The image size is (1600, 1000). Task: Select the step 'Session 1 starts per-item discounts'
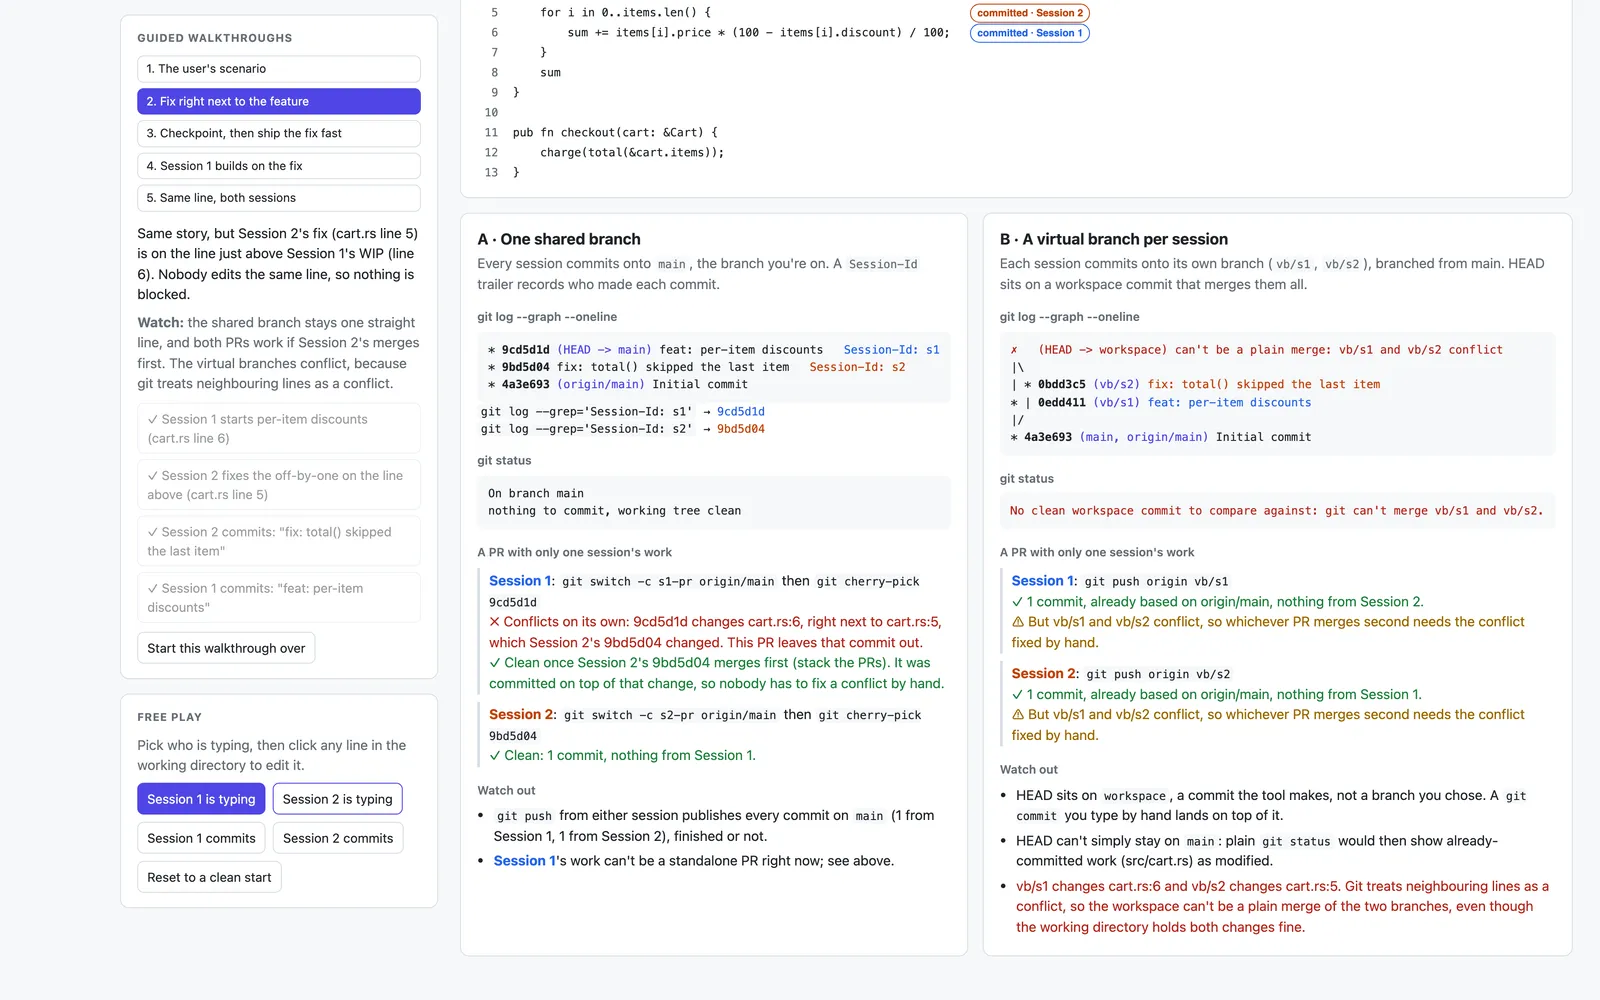point(278,428)
